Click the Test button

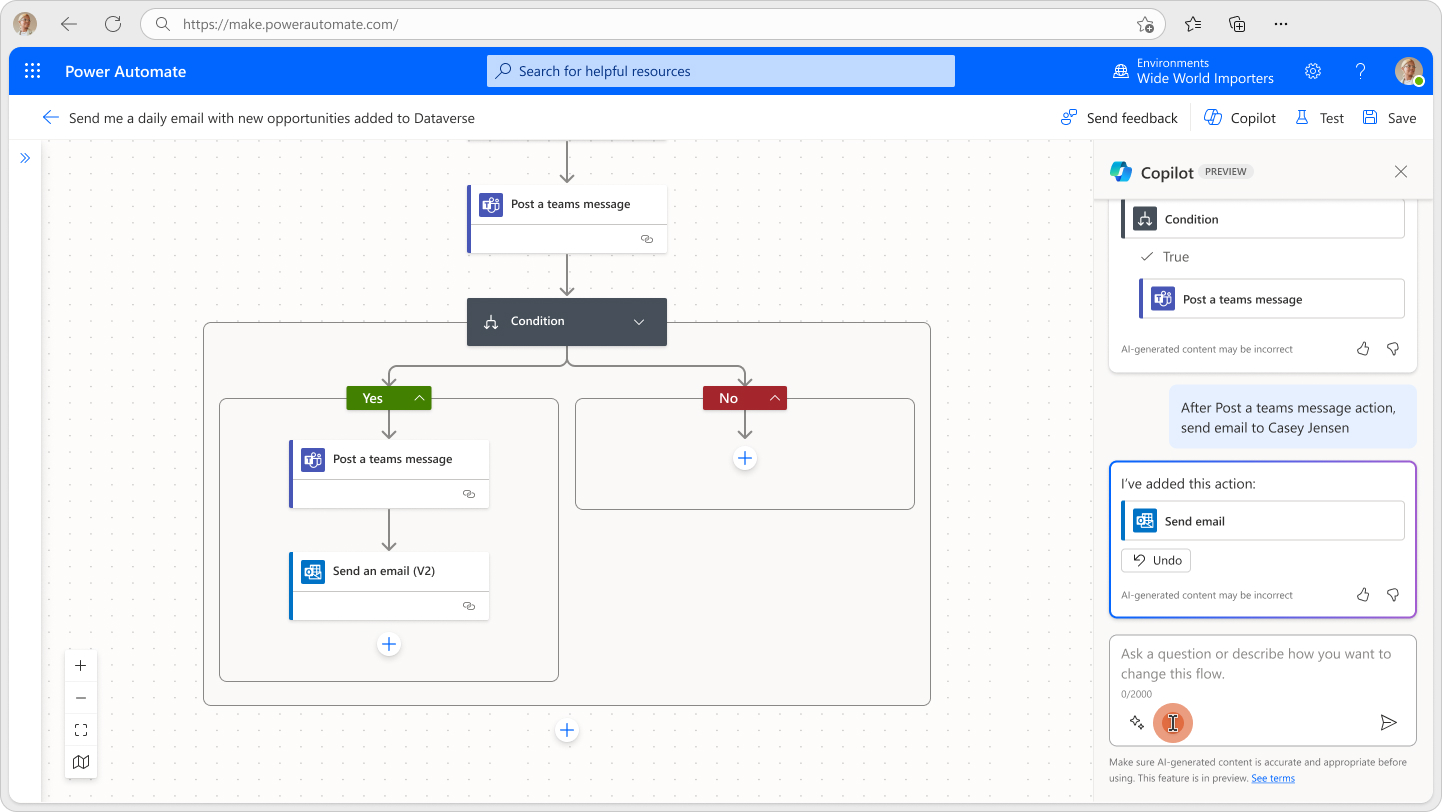(x=1319, y=118)
